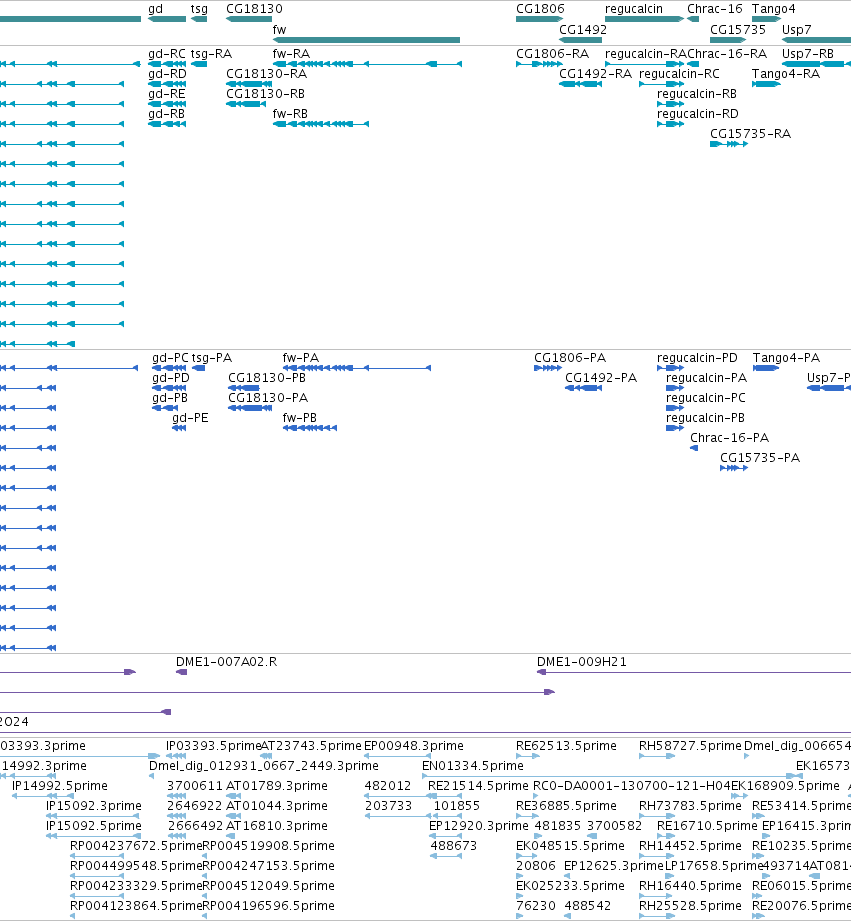Select the fw-RB transcript
Image resolution: width=851 pixels, height=921 pixels.
[x=321, y=124]
